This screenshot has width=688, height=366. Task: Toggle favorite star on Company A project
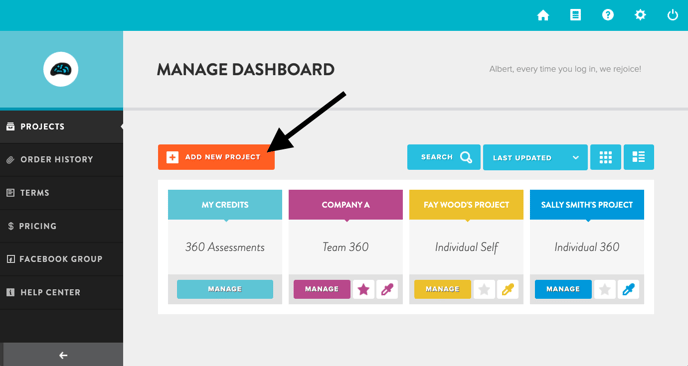[364, 289]
